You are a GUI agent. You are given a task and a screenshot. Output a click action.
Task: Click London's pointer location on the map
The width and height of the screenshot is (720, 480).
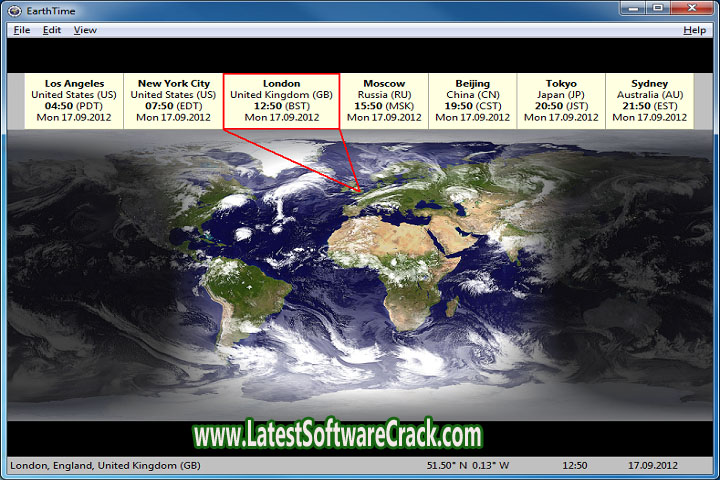click(358, 188)
